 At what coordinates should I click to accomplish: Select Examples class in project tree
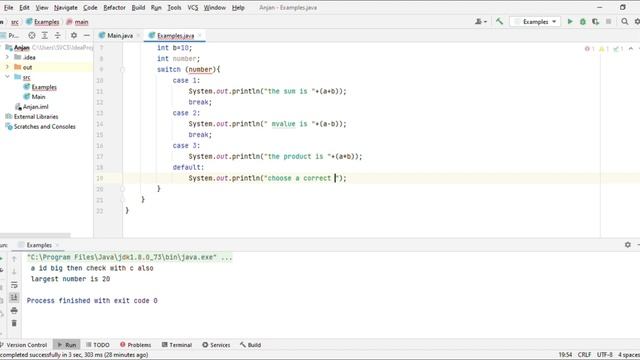[44, 87]
